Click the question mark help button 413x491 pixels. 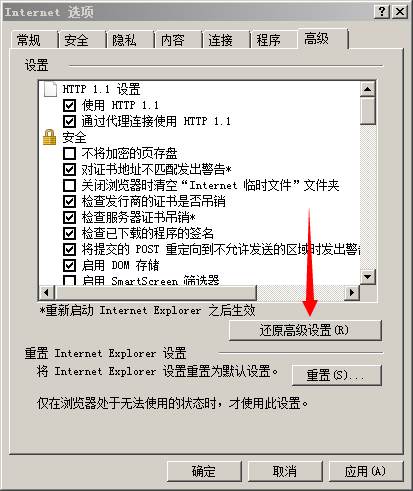click(x=382, y=12)
